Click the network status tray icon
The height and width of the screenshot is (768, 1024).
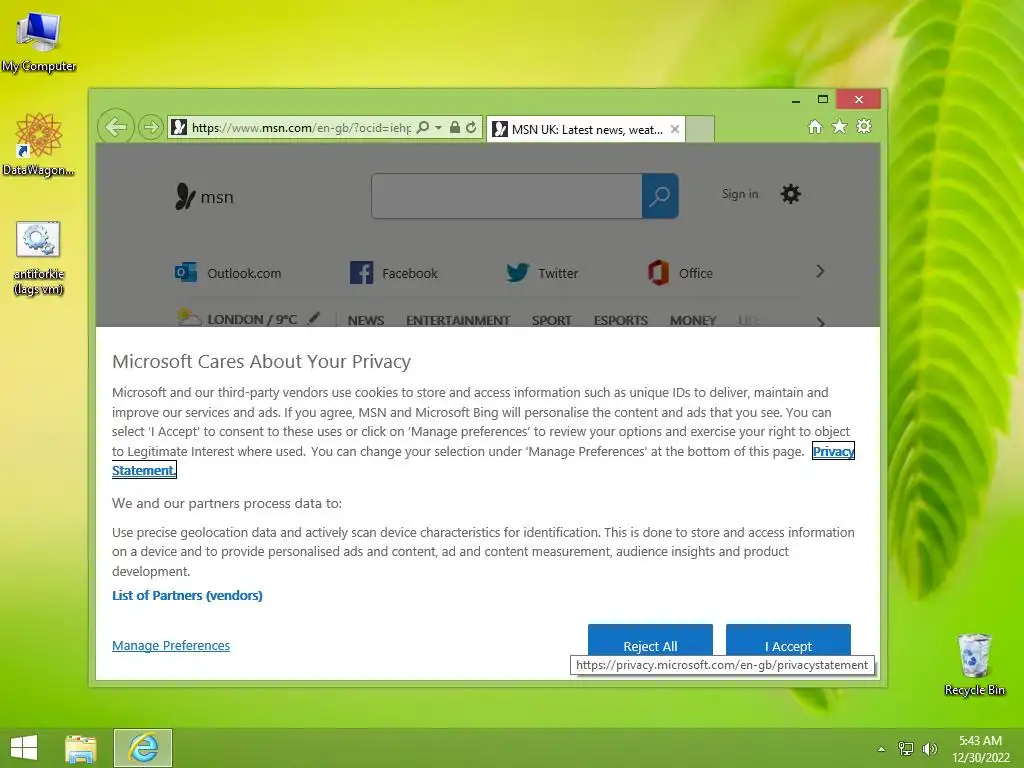coord(906,748)
